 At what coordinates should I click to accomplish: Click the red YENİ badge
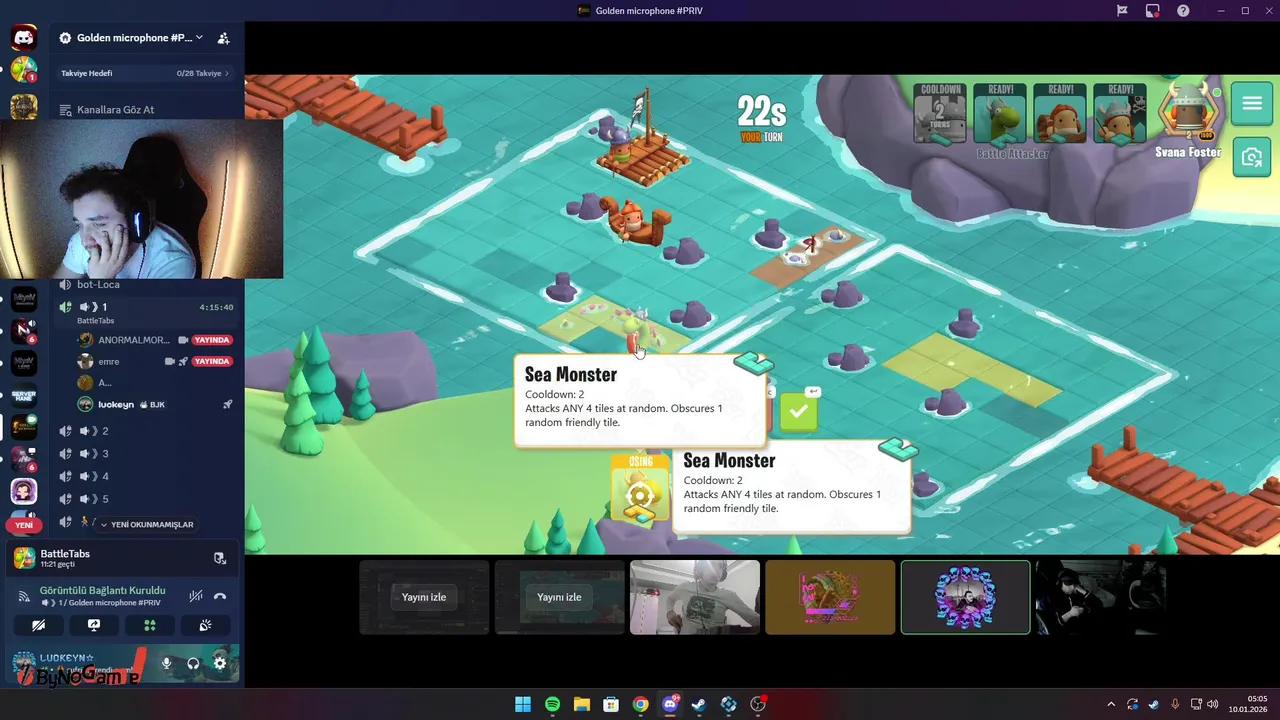(23, 525)
